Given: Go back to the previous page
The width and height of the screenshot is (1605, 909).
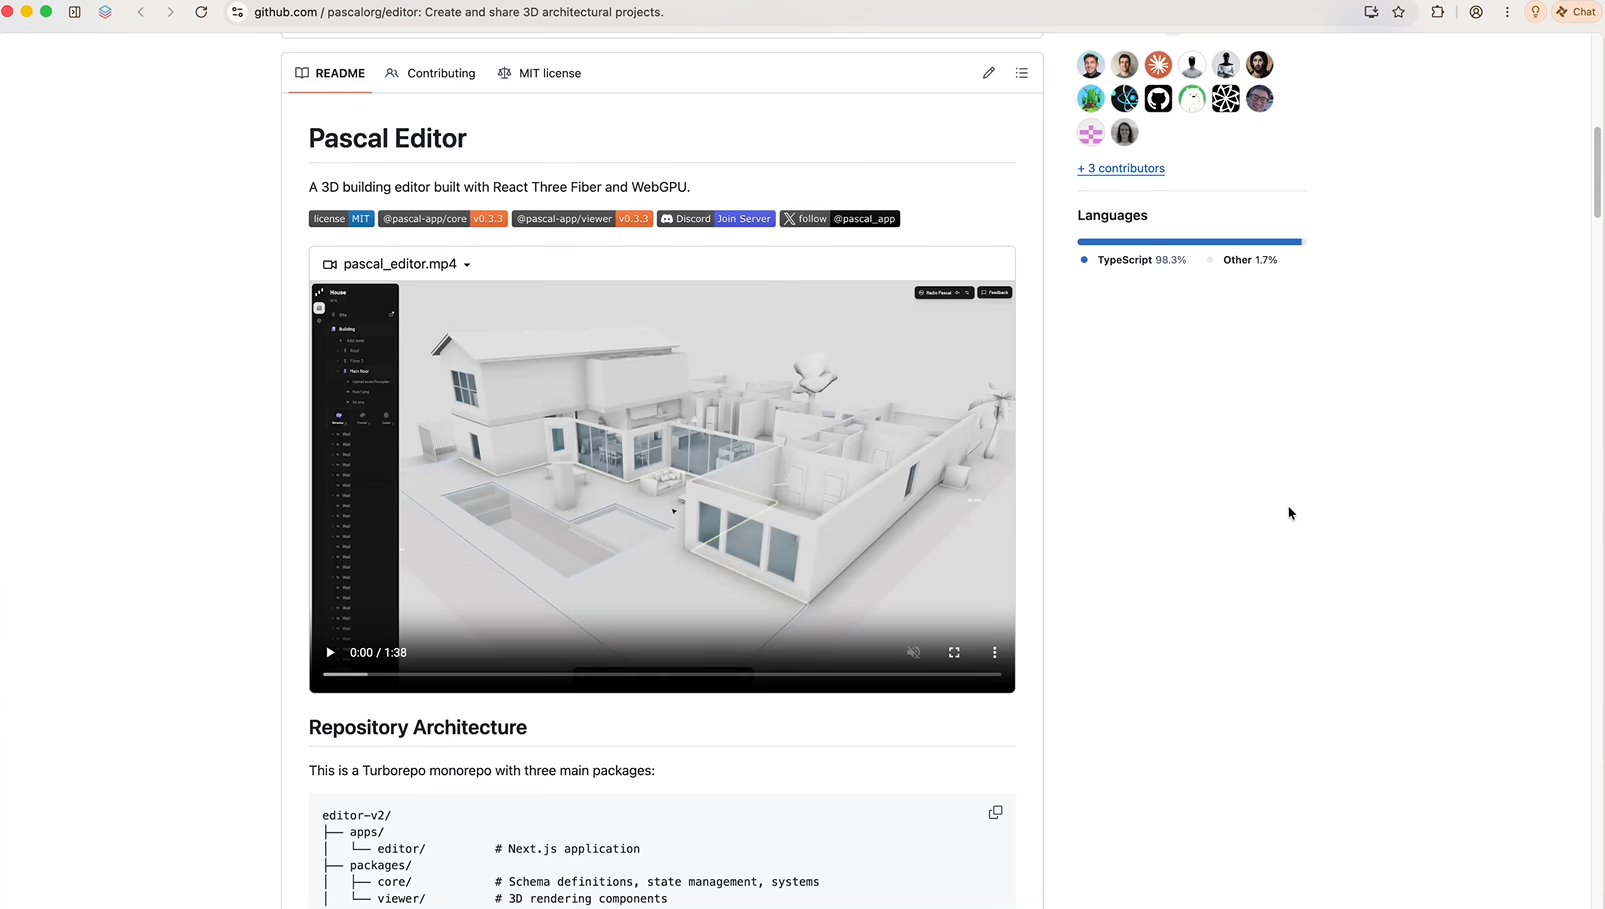Looking at the screenshot, I should coord(141,12).
